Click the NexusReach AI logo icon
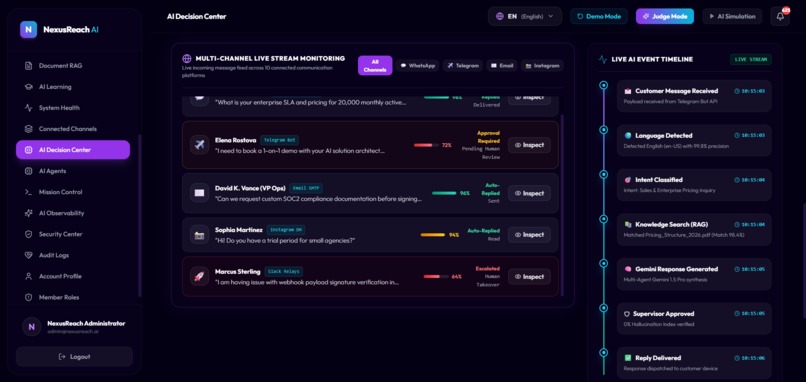 click(x=29, y=30)
